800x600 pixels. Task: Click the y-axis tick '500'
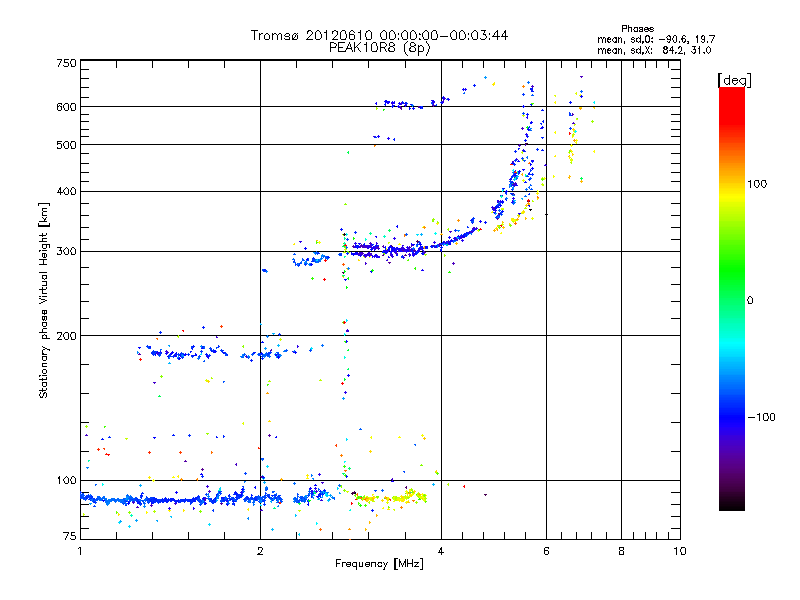pyautogui.click(x=67, y=145)
